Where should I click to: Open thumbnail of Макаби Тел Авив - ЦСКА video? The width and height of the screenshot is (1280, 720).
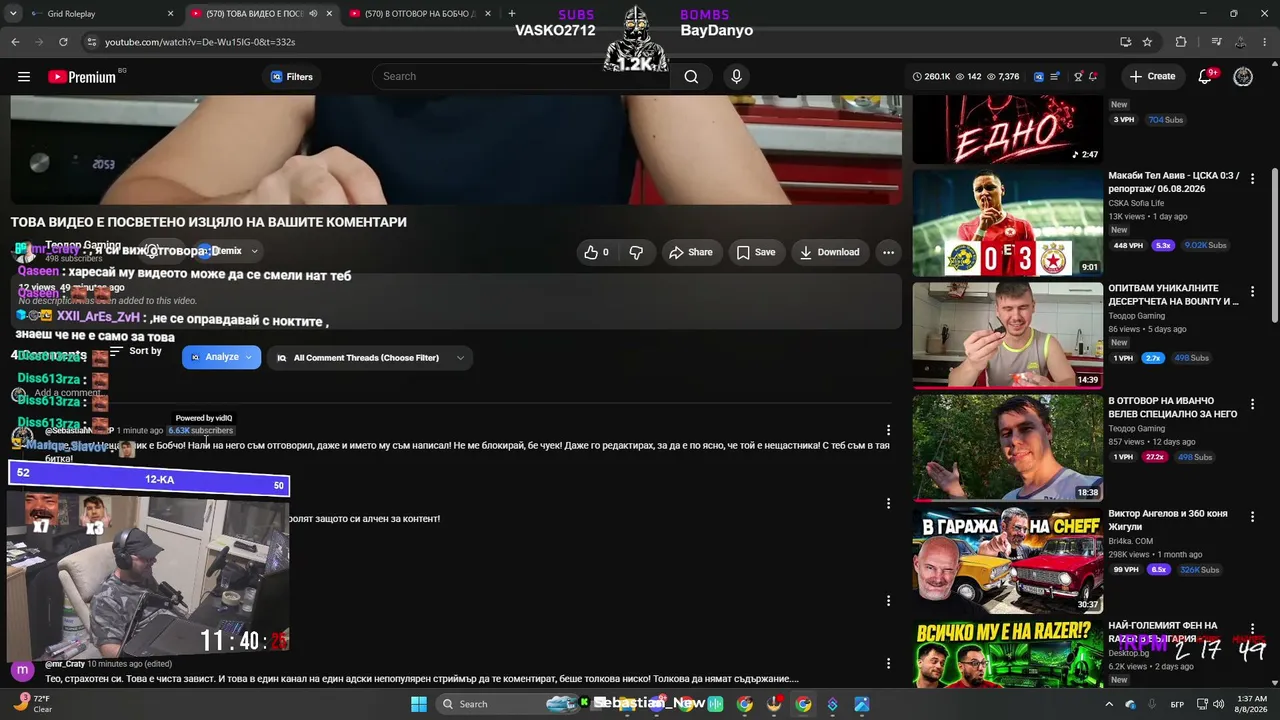pyautogui.click(x=1007, y=223)
